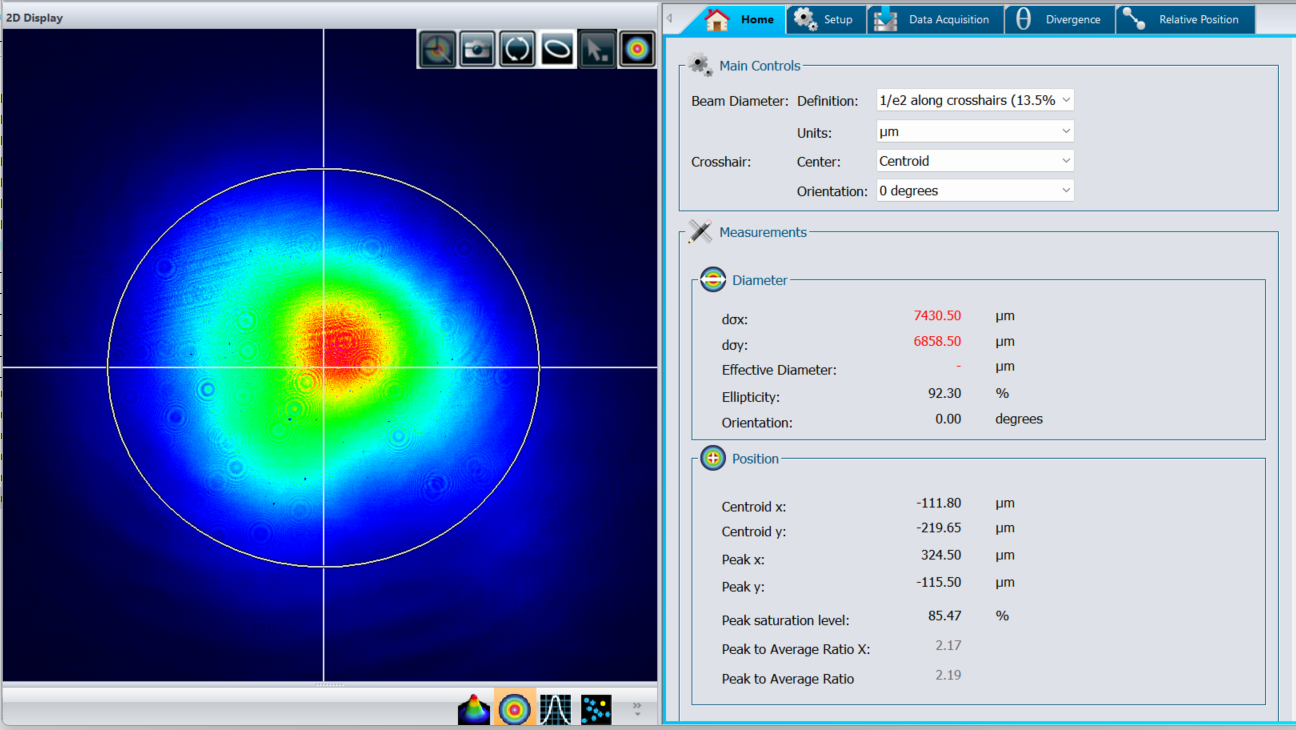Click the rainbow color palette icon
The image size is (1296, 730).
637,49
